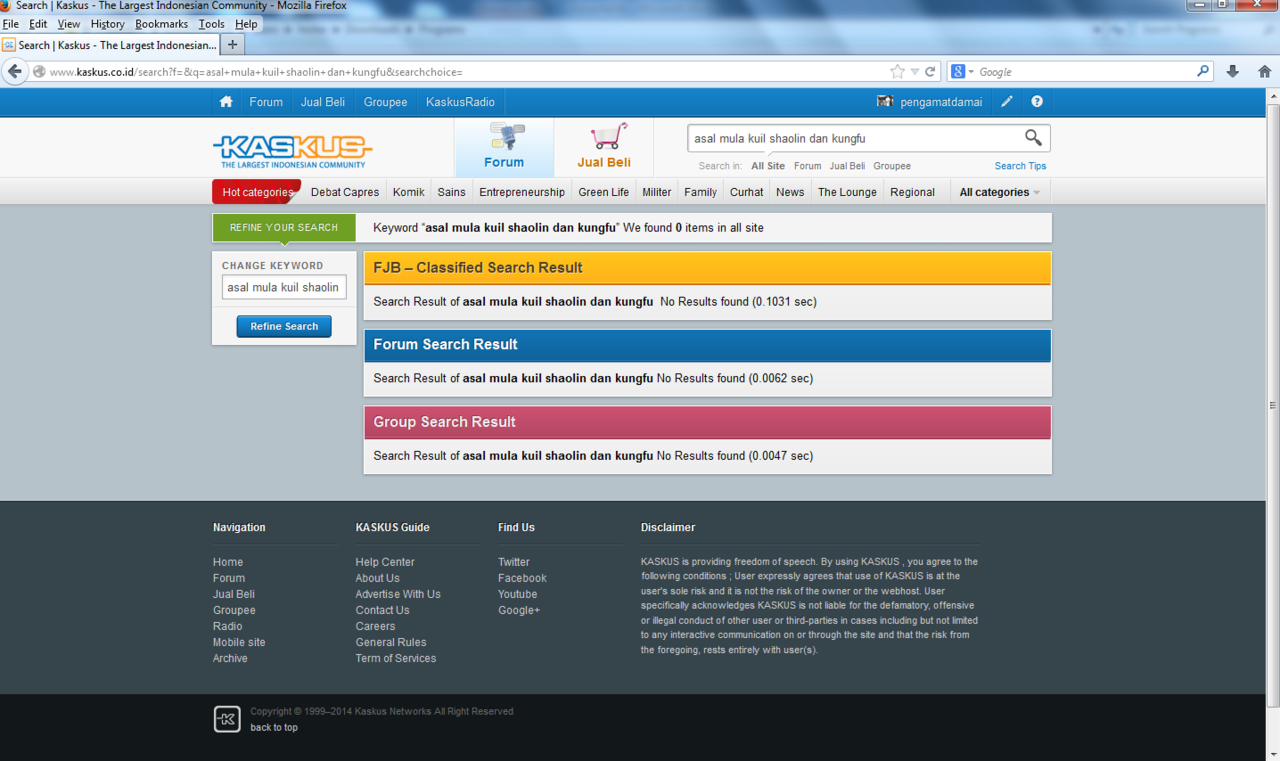Open the Google search engine dropdown
The image size is (1280, 761).
click(961, 72)
